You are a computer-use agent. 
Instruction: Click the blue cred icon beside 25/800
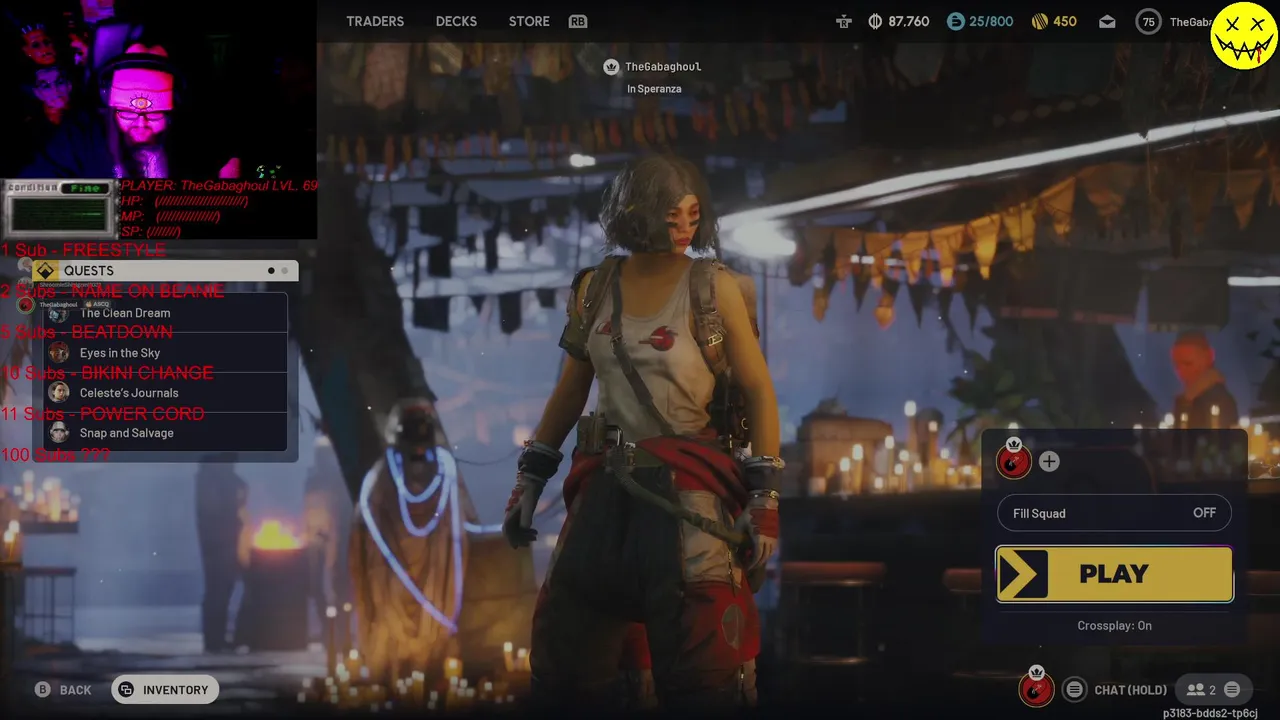point(956,21)
